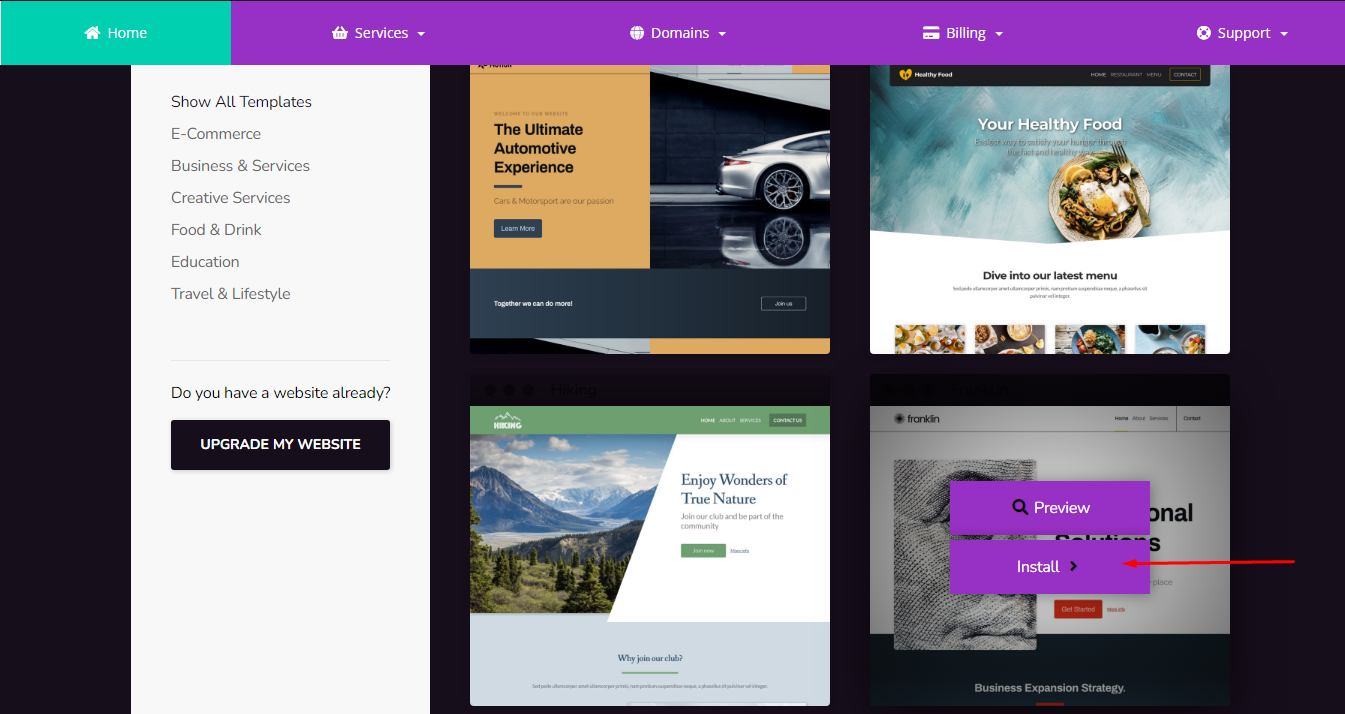
Task: Click the magnifier icon on Preview button
Action: point(1020,508)
